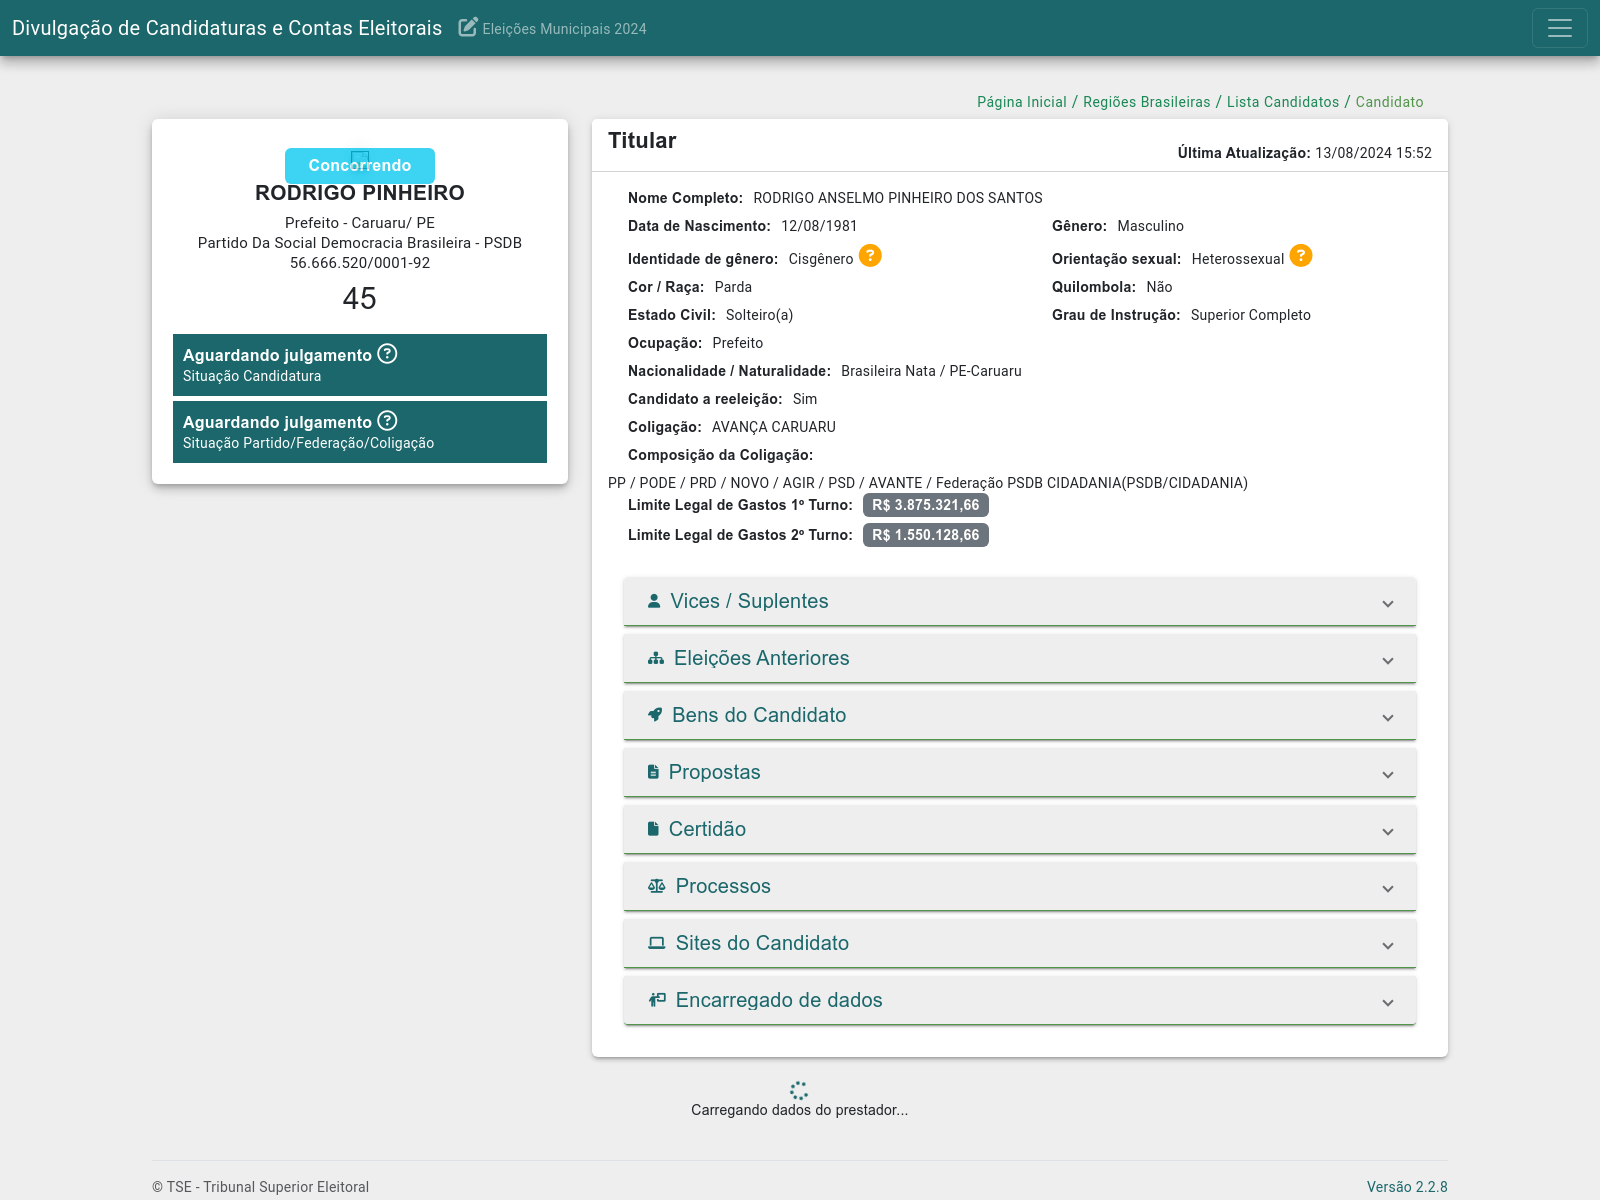
Task: Open Regiões Brasileiras breadcrumb link
Action: 1146,102
